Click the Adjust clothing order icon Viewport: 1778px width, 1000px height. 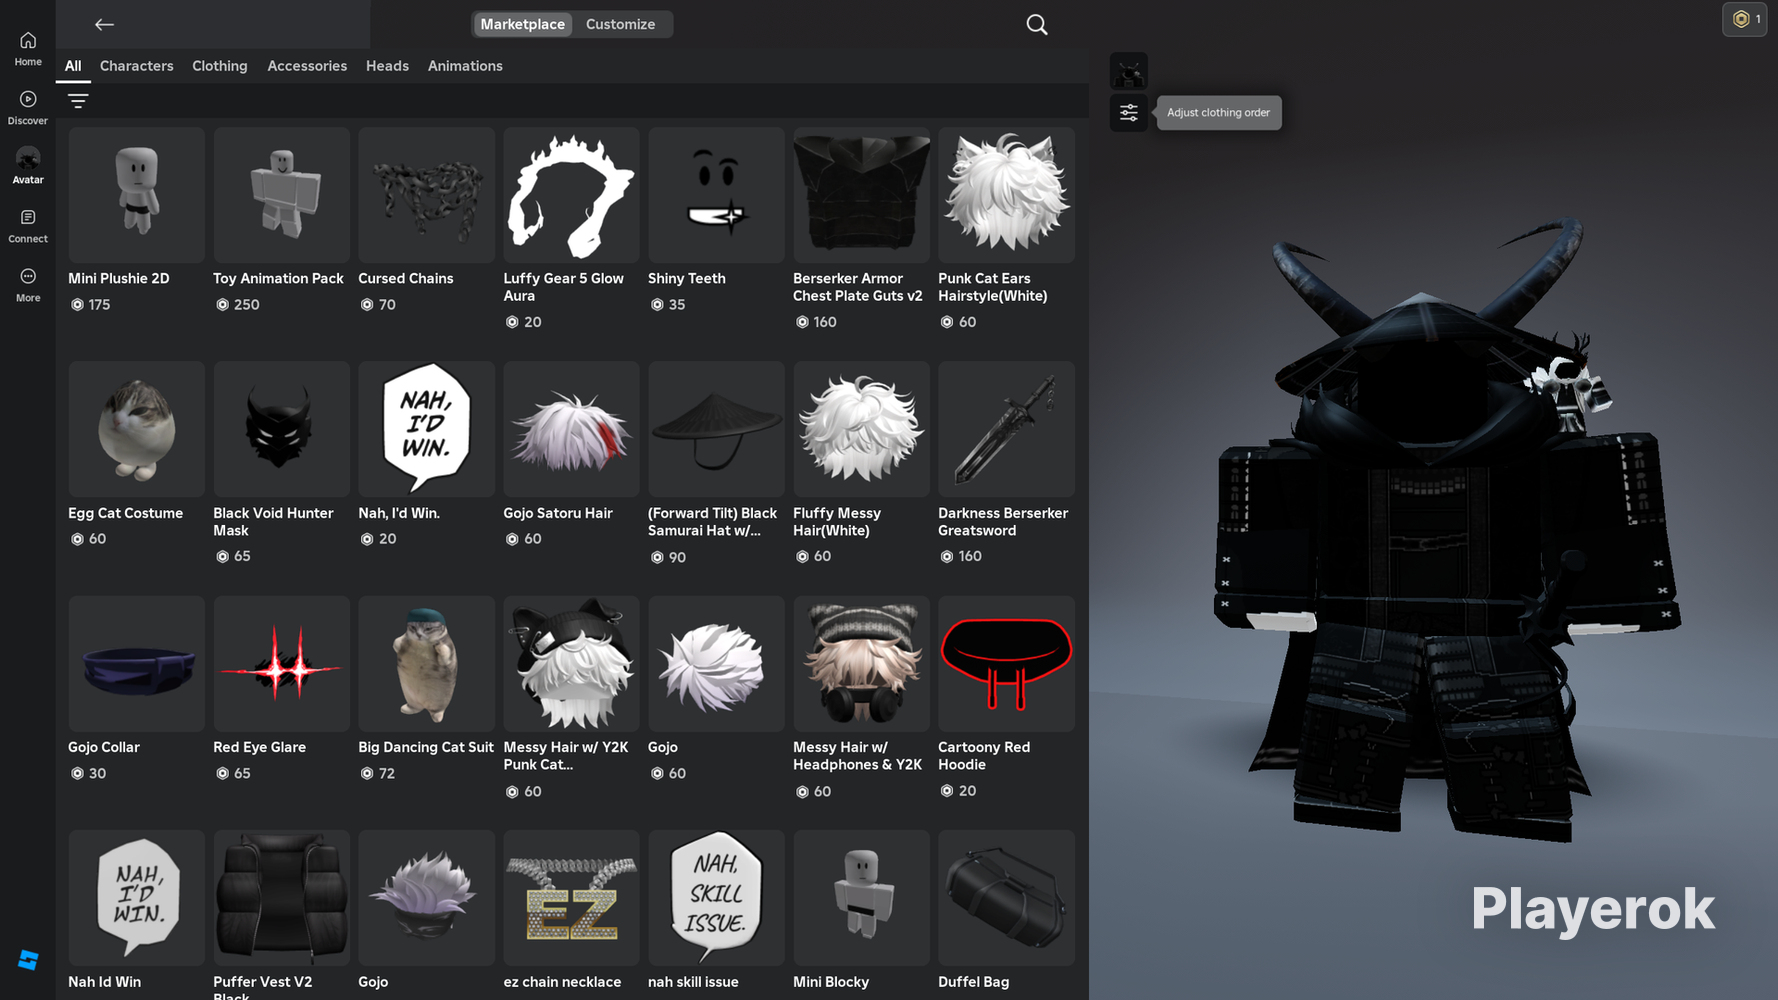pyautogui.click(x=1129, y=113)
